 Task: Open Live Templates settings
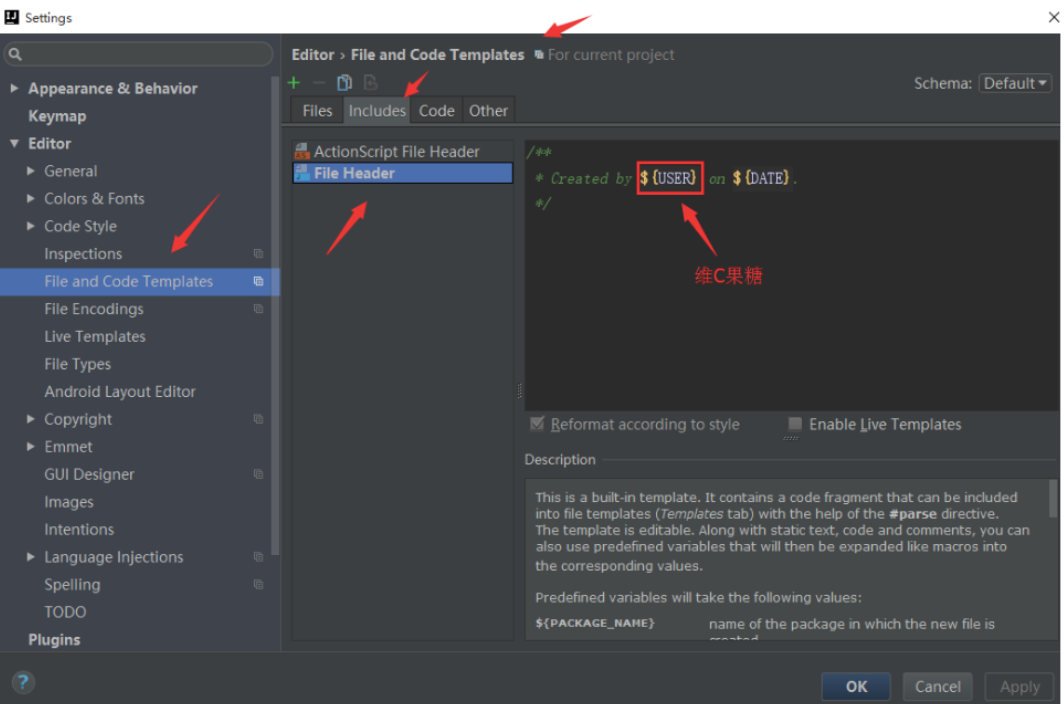click(x=94, y=337)
